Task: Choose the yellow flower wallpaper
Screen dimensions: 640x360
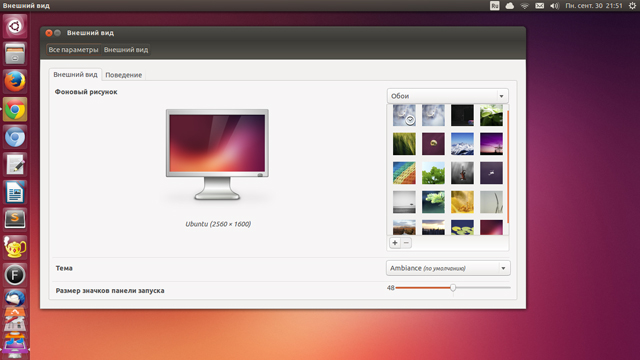Action: point(462,202)
